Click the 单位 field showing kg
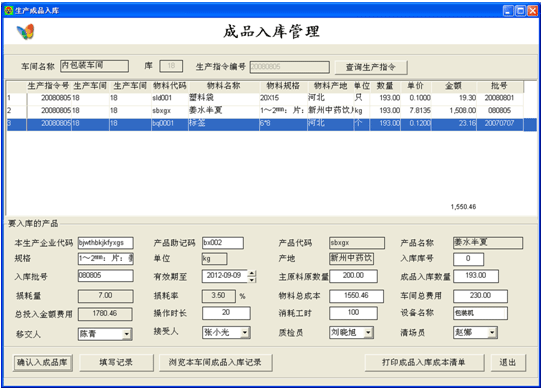The width and height of the screenshot is (544, 392). pyautogui.click(x=214, y=259)
